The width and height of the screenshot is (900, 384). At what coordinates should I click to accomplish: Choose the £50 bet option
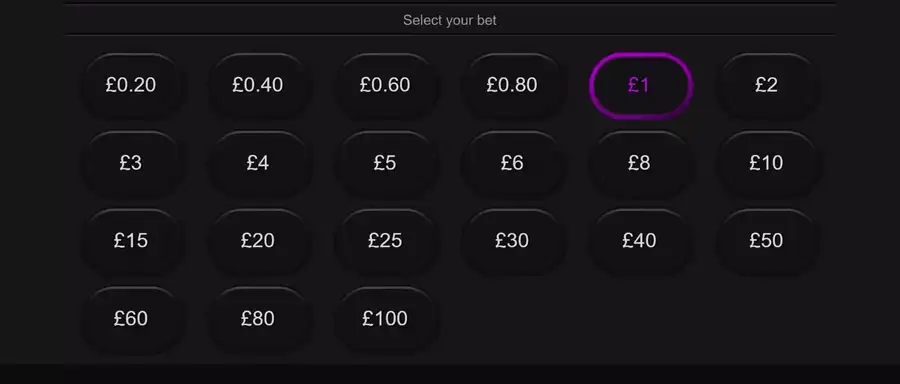coord(766,241)
